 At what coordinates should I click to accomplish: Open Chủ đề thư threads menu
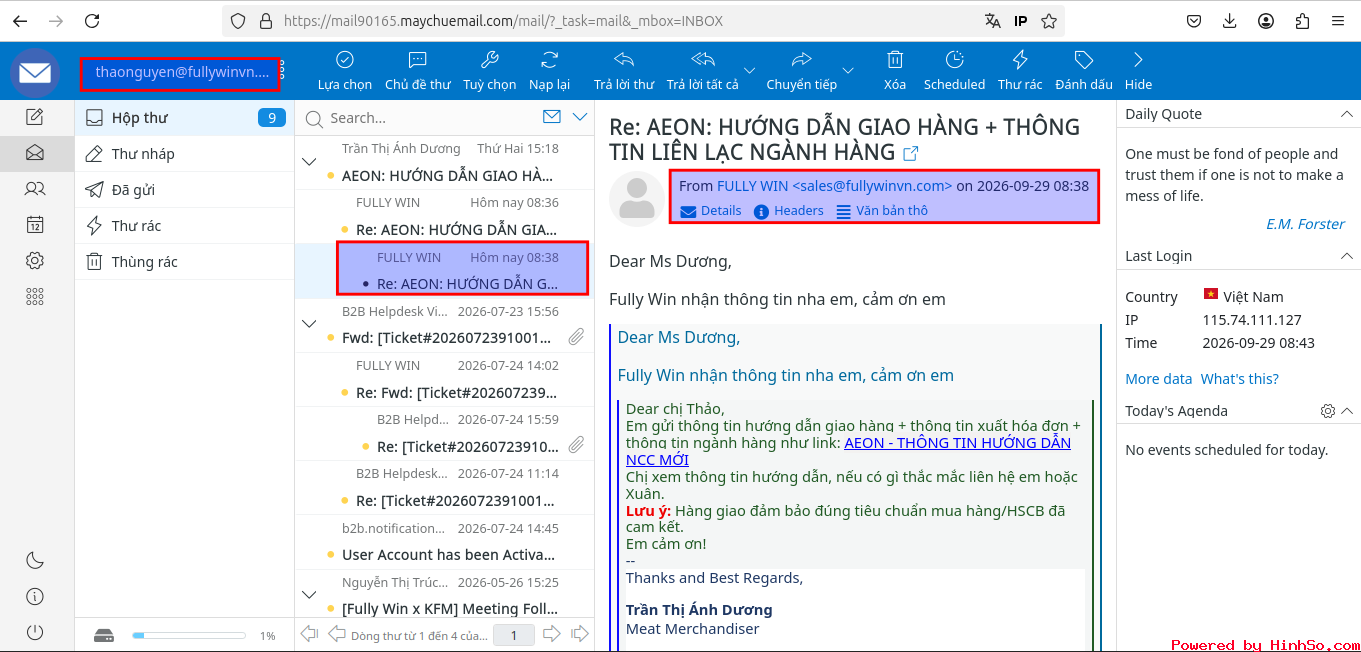[418, 71]
